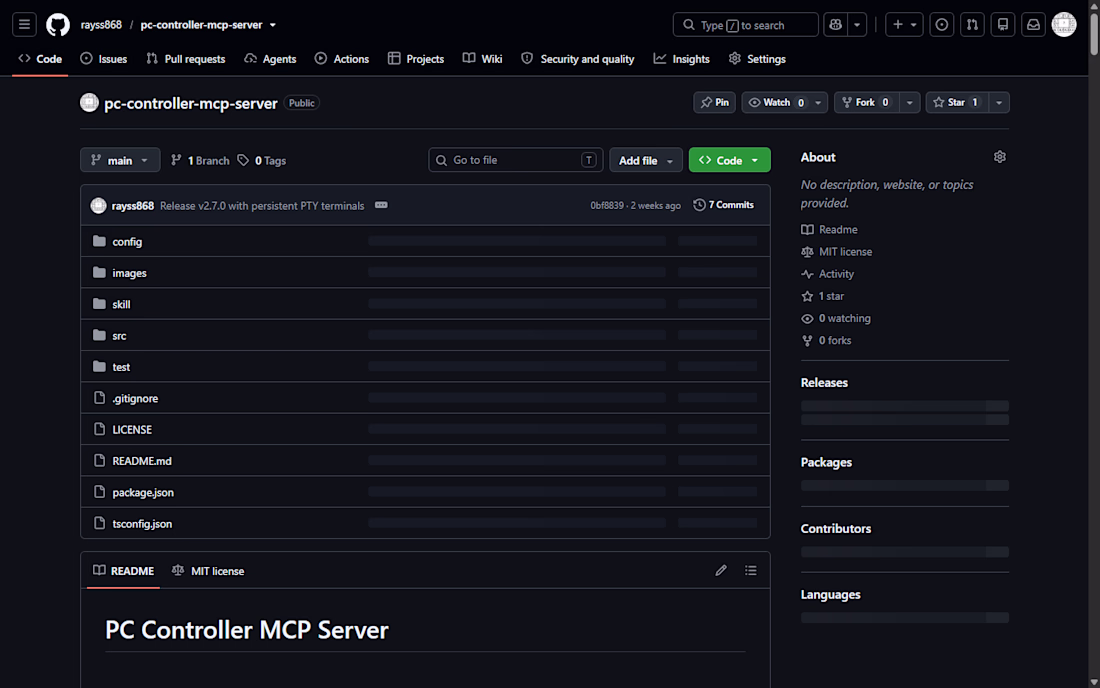This screenshot has width=1100, height=688.
Task: Open Create new plus dropdown
Action: [904, 25]
